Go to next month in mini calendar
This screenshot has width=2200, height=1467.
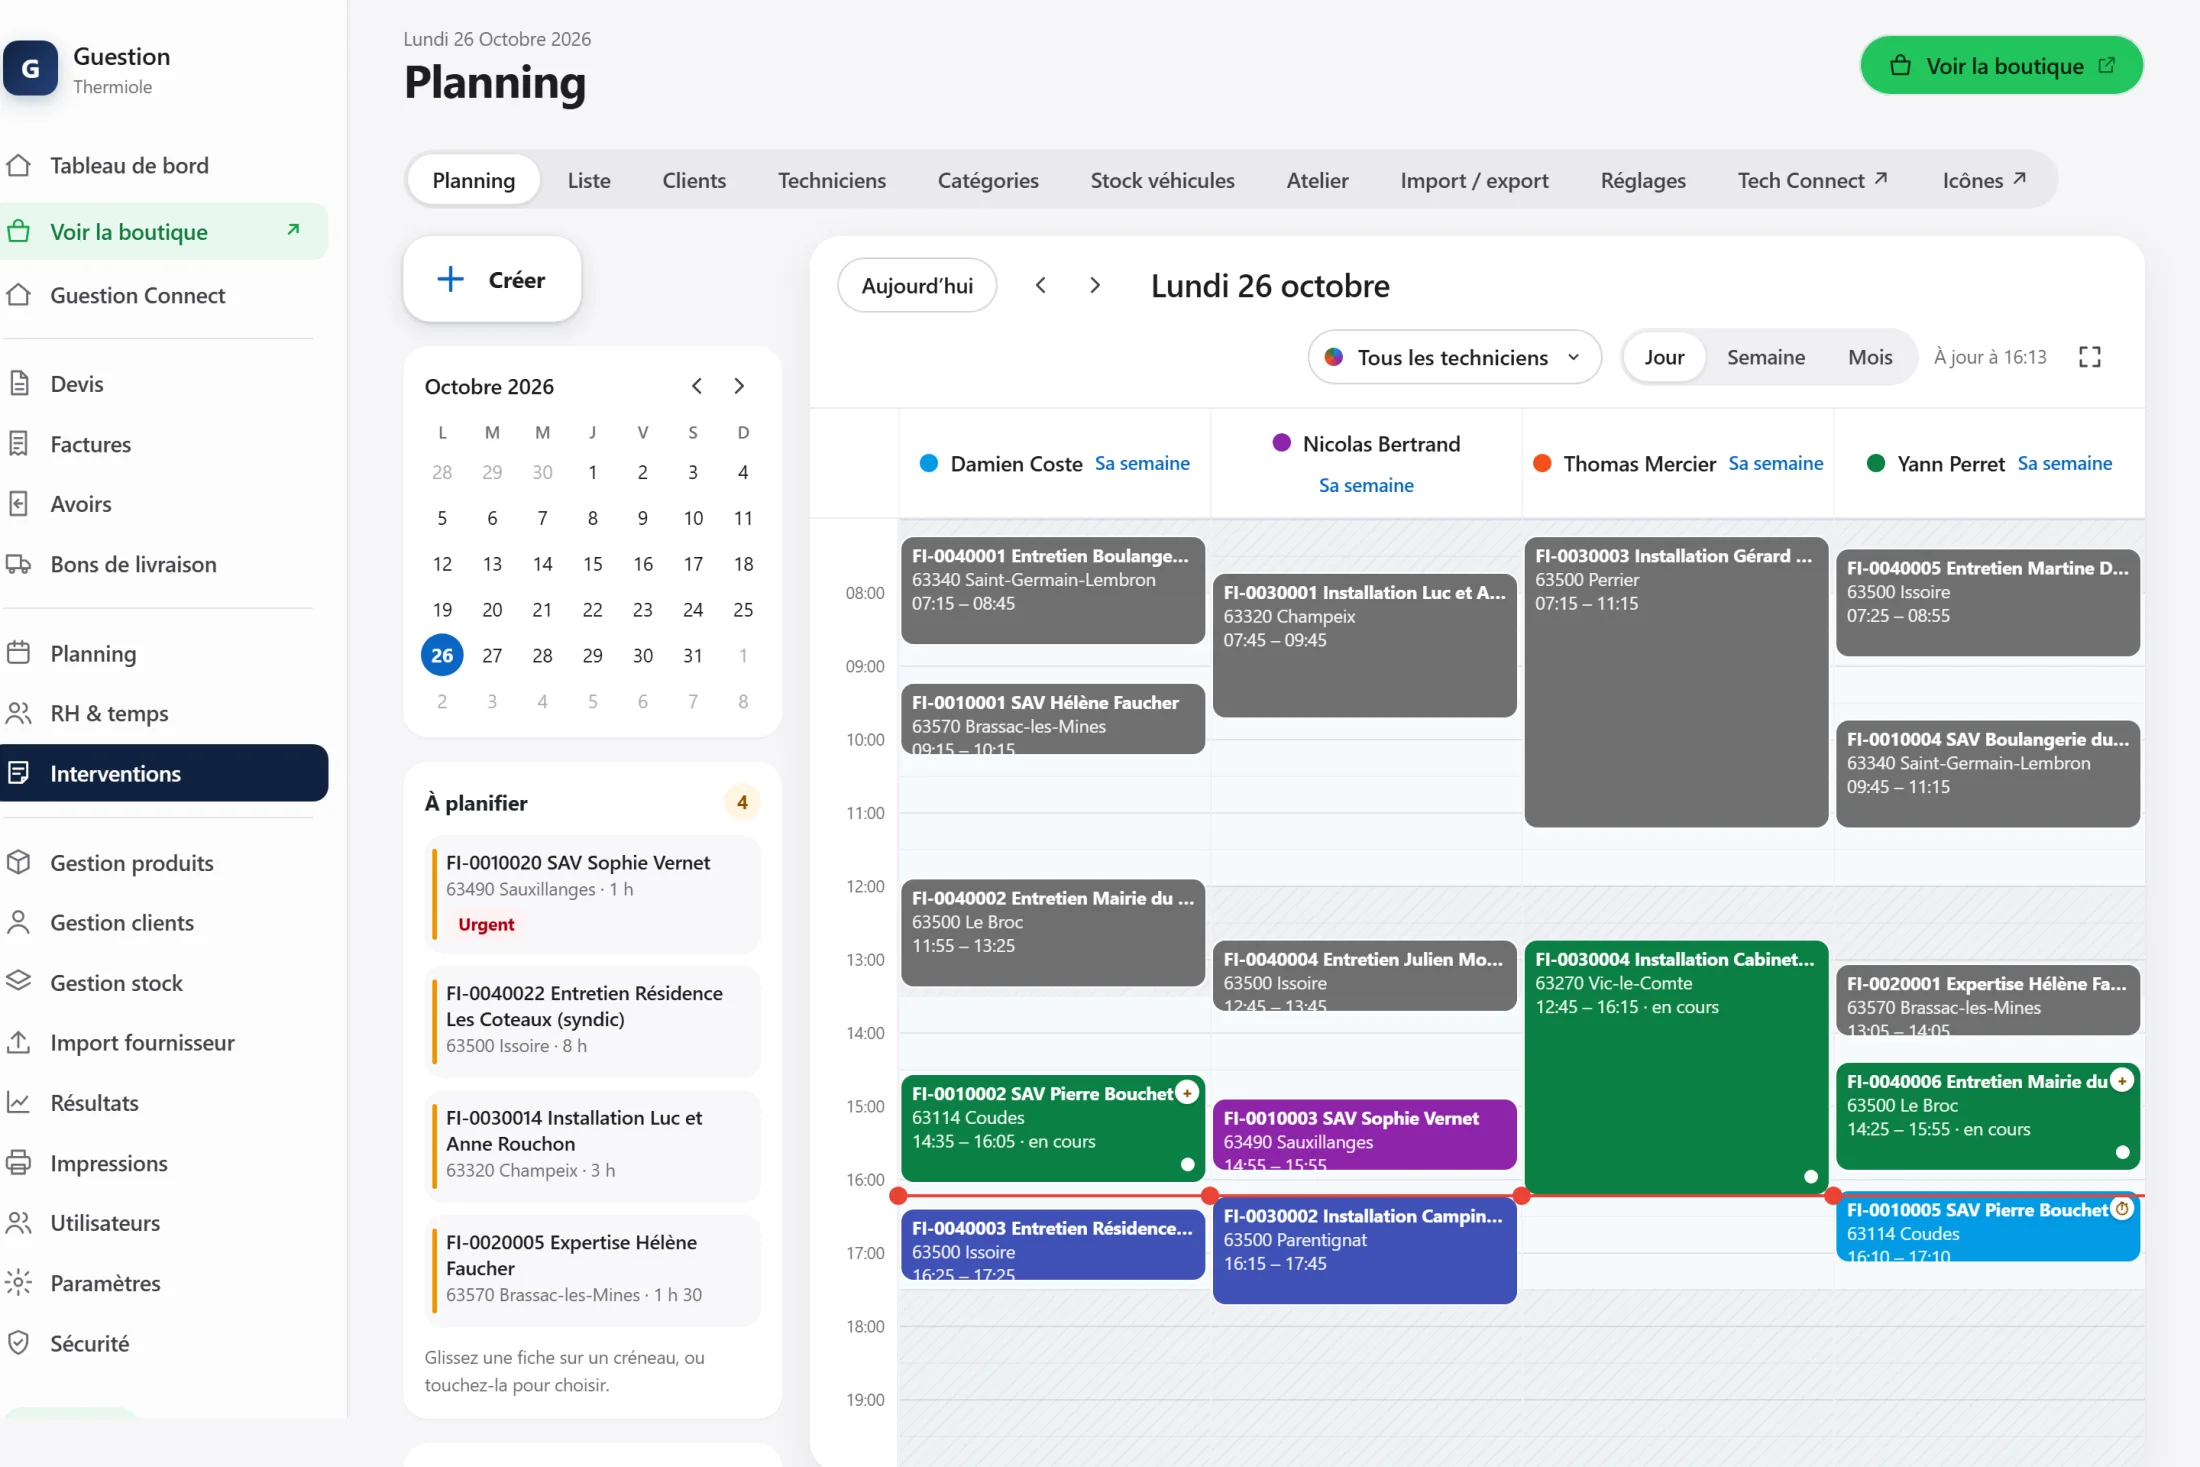click(x=739, y=386)
